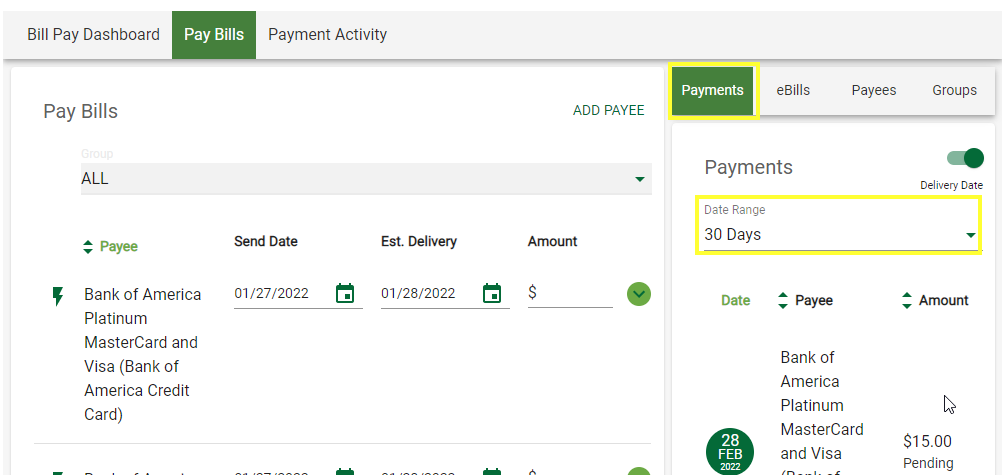Select the Pay Bills tab
Viewport: 1002px width, 475px height.
(x=214, y=35)
